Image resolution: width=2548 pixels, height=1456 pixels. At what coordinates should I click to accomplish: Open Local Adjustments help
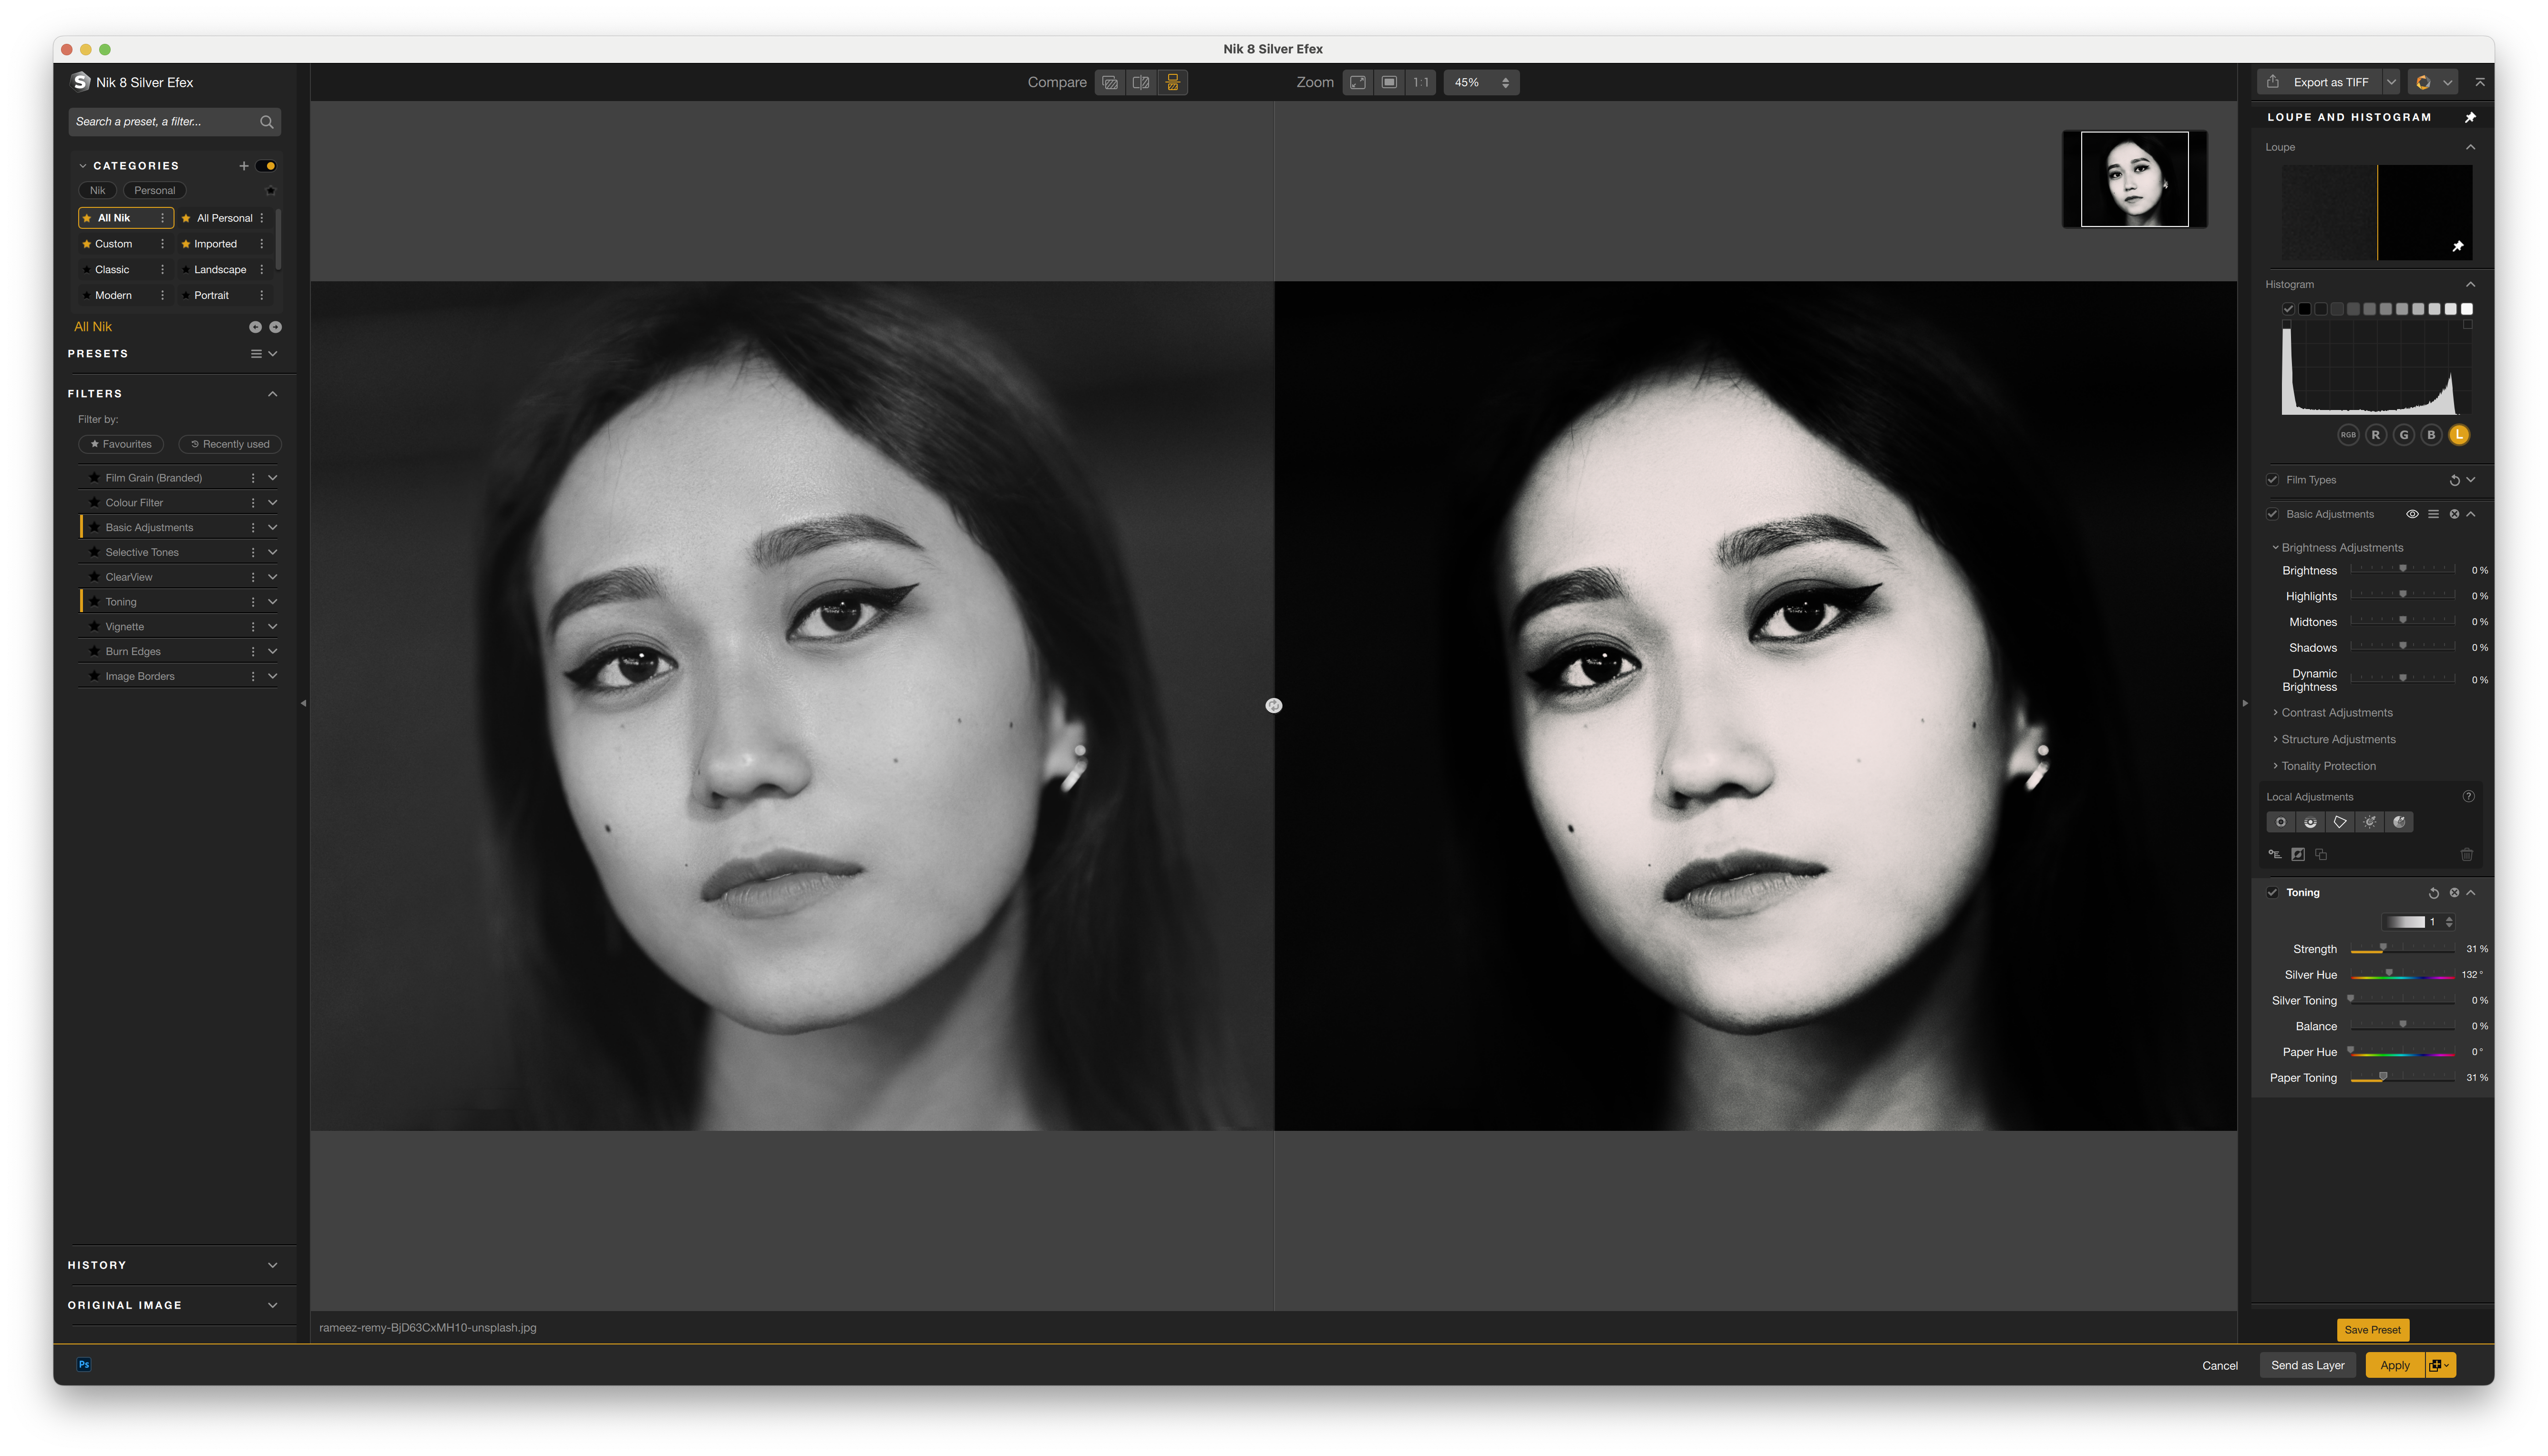tap(2469, 797)
